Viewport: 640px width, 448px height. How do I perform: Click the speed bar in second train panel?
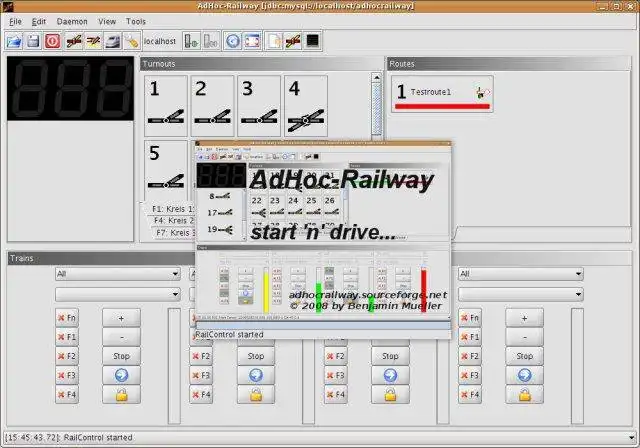click(x=309, y=381)
